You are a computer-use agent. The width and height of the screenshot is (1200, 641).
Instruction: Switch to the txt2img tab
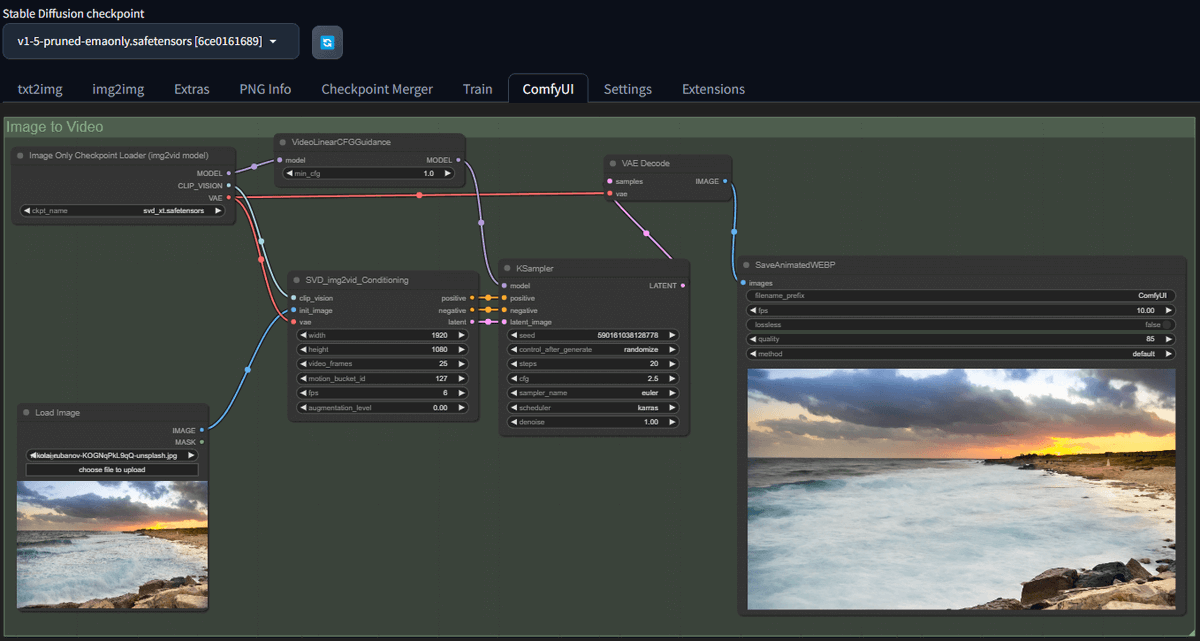click(x=40, y=88)
